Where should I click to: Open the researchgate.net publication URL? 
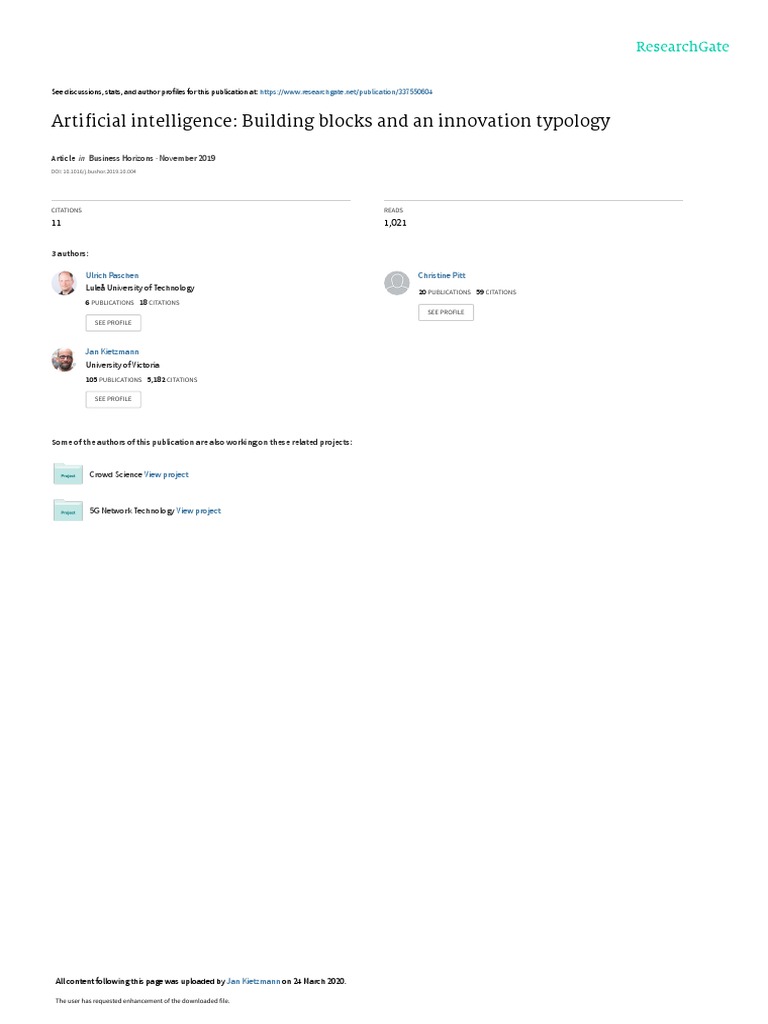coord(346,92)
